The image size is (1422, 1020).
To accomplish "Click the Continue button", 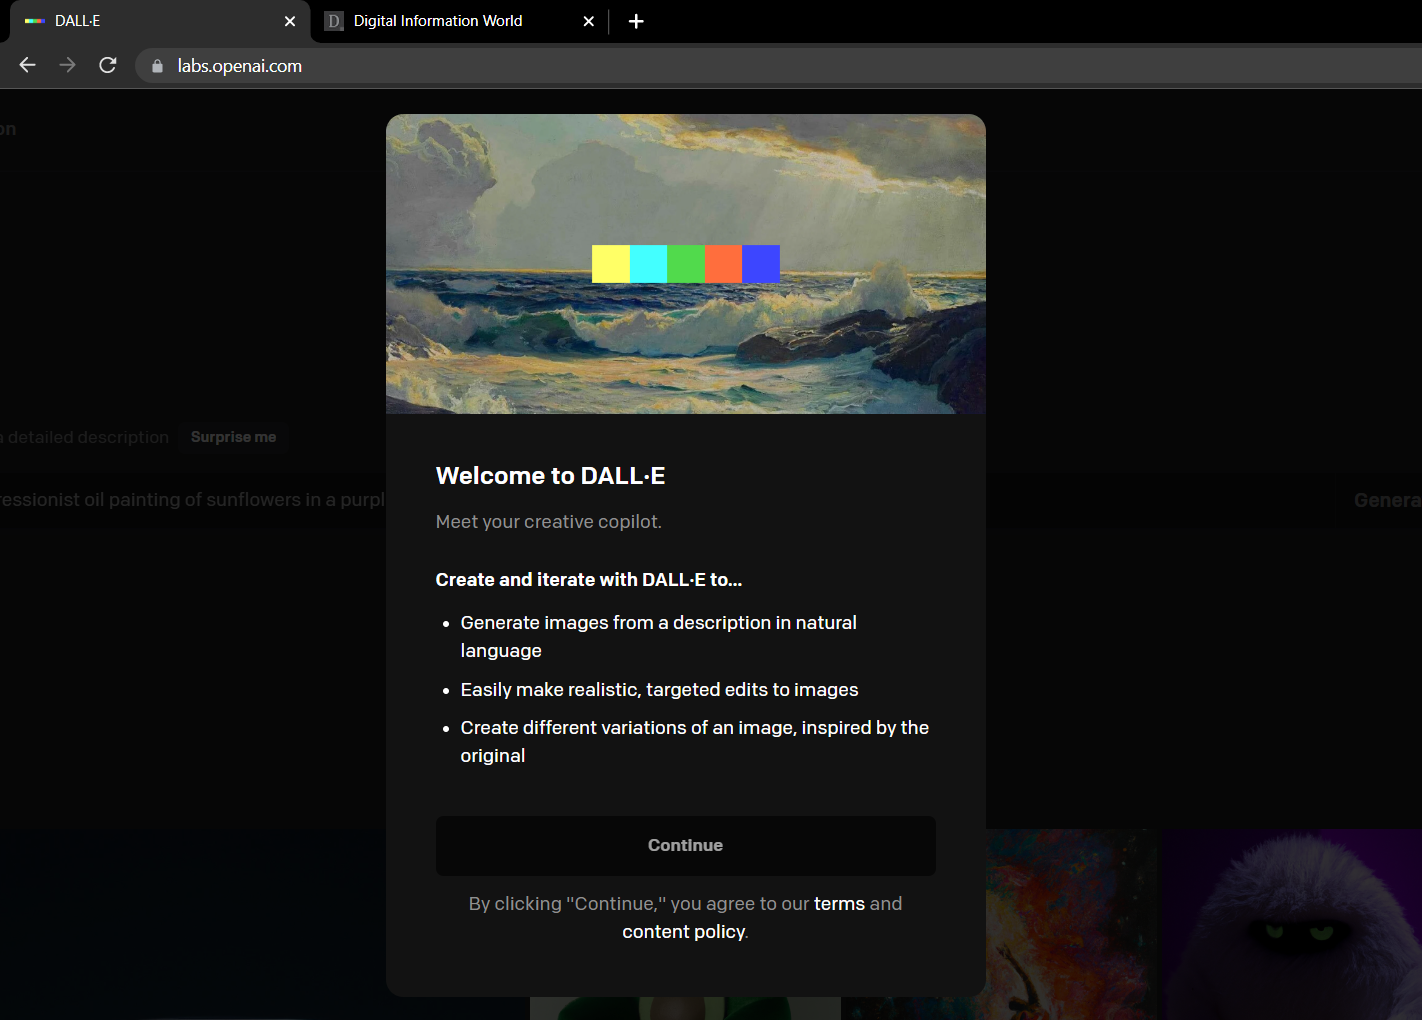I will click(x=686, y=846).
